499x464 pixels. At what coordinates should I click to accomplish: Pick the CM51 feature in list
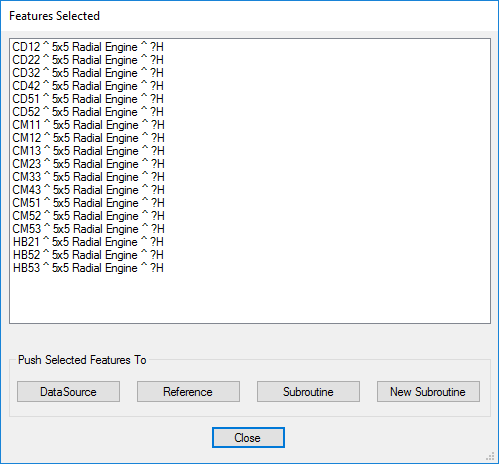[x=88, y=203]
